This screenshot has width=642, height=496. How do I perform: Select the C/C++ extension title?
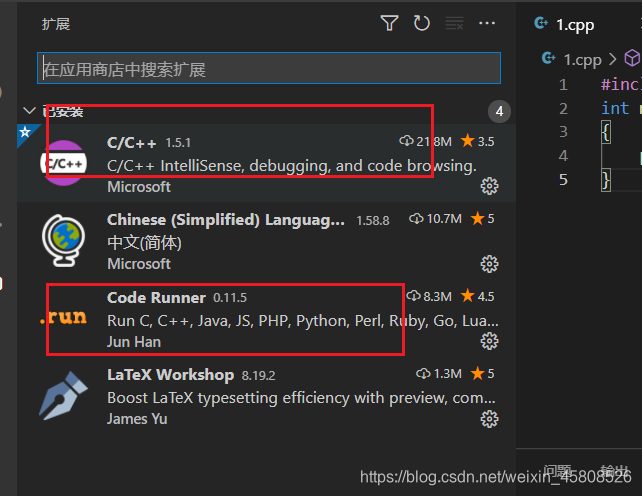coord(131,143)
